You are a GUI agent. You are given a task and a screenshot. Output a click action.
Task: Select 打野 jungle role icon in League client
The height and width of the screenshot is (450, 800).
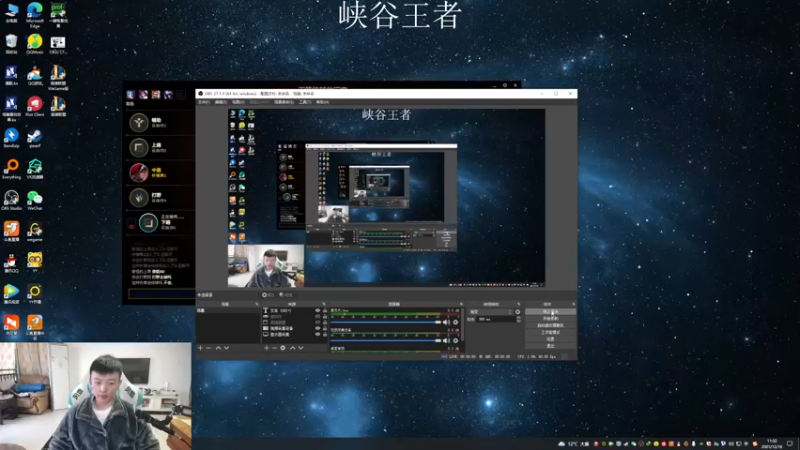pos(138,197)
